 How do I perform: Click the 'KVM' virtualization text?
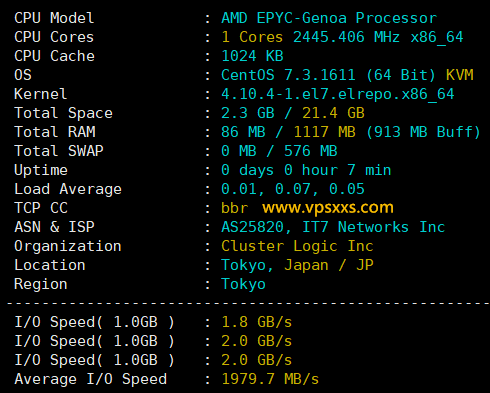(x=460, y=75)
